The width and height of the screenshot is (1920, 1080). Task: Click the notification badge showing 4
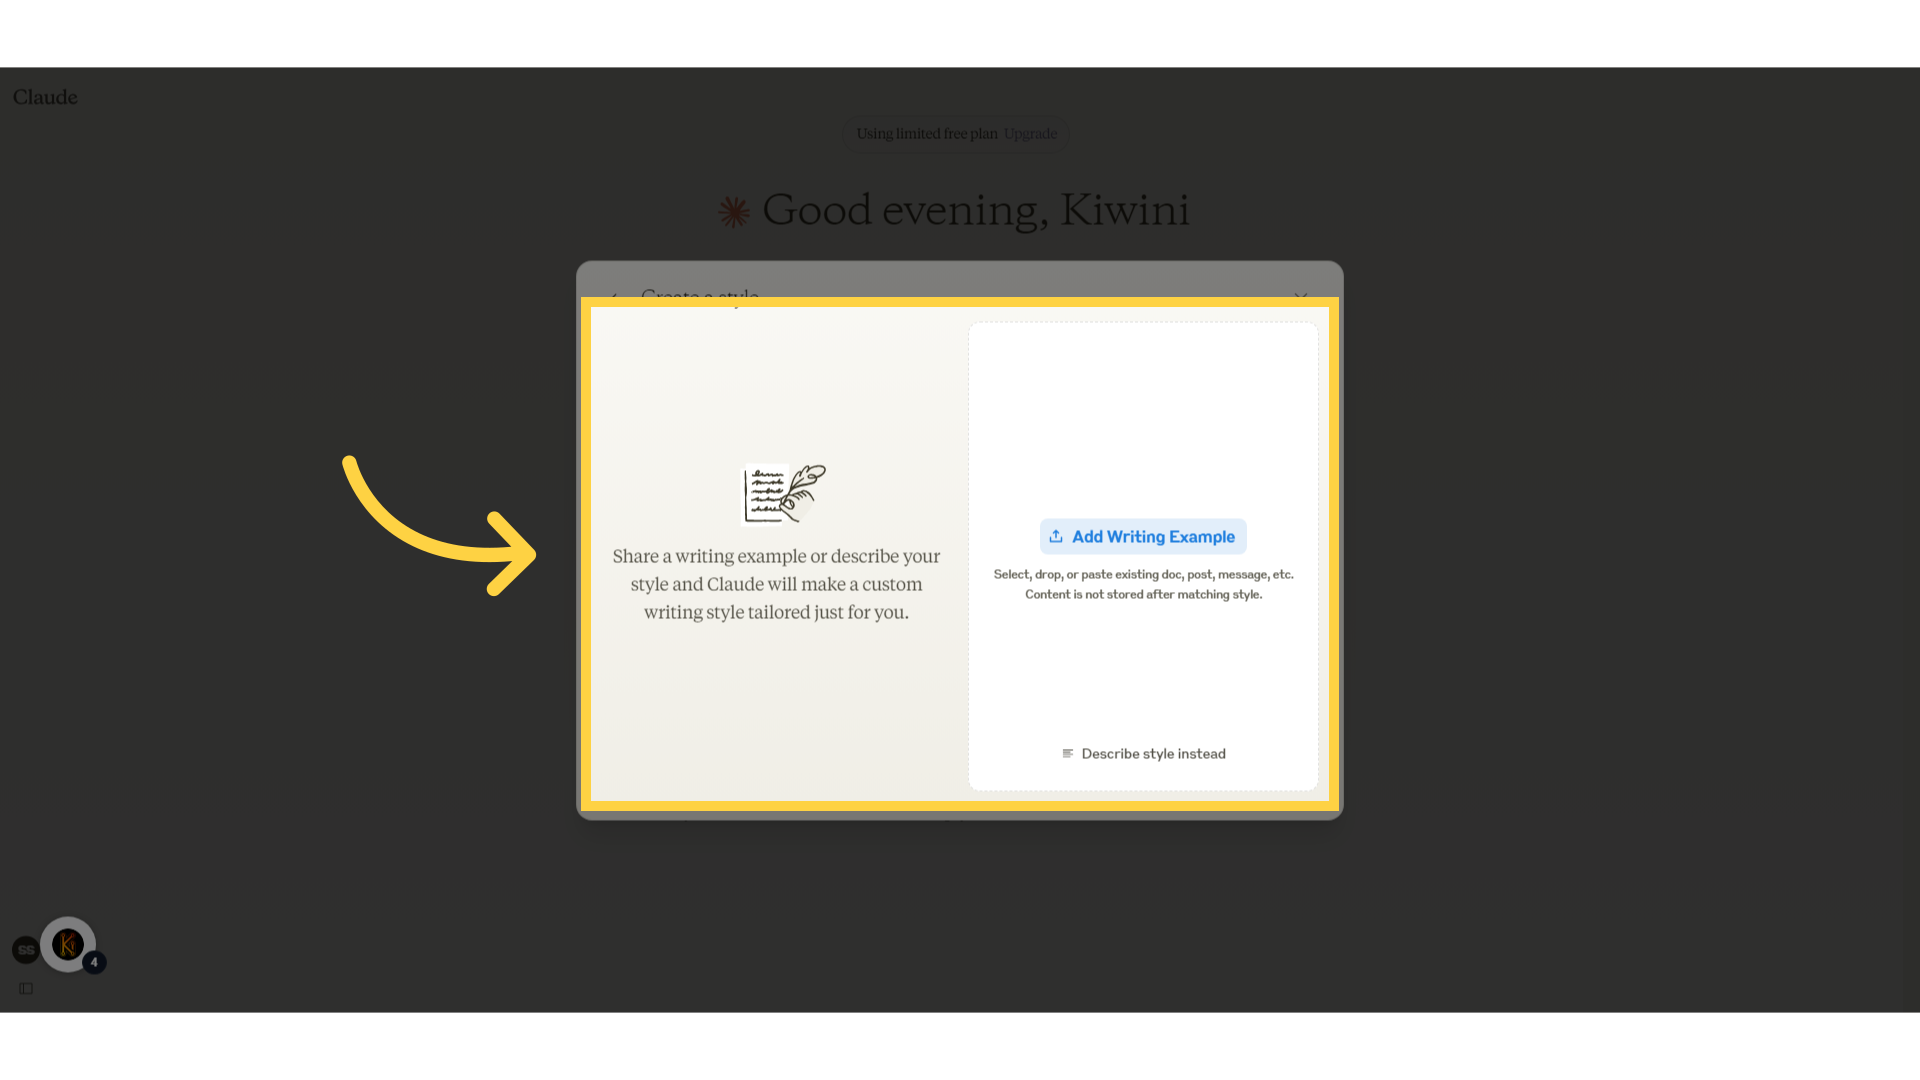tap(94, 962)
